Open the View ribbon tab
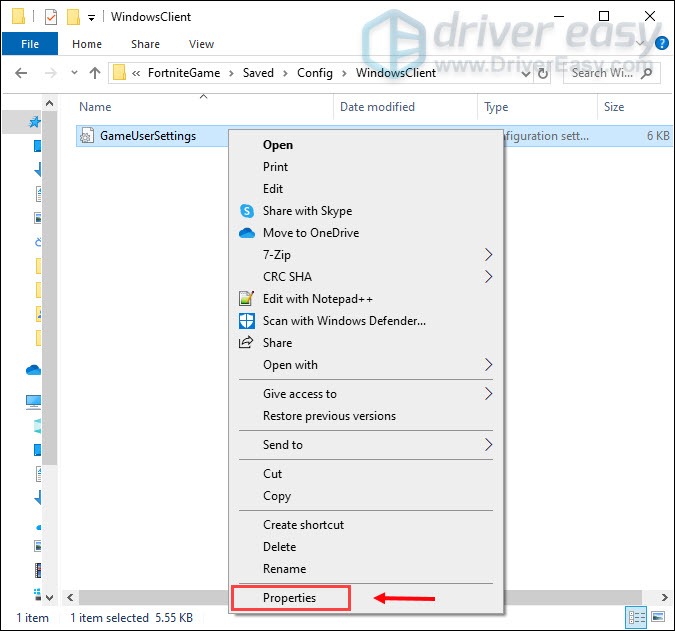The height and width of the screenshot is (631, 675). pos(201,44)
